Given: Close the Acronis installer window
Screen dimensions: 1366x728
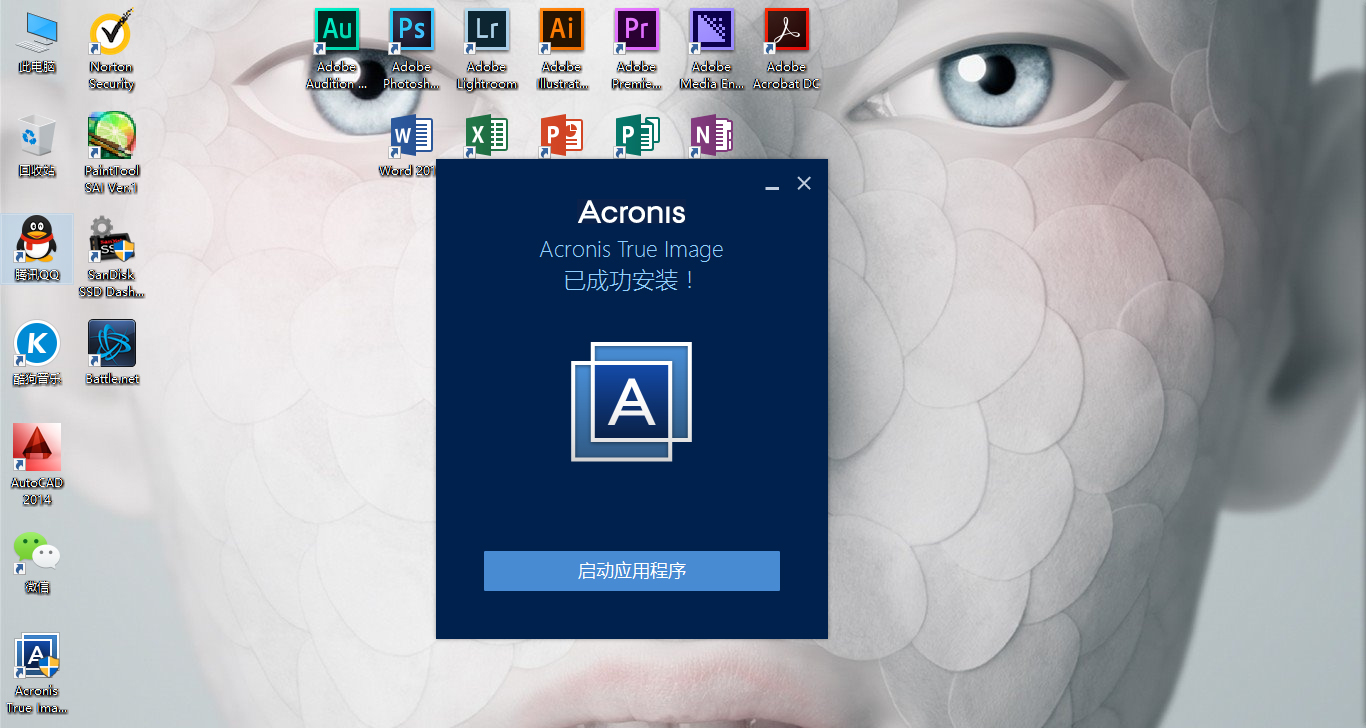Looking at the screenshot, I should (x=804, y=183).
